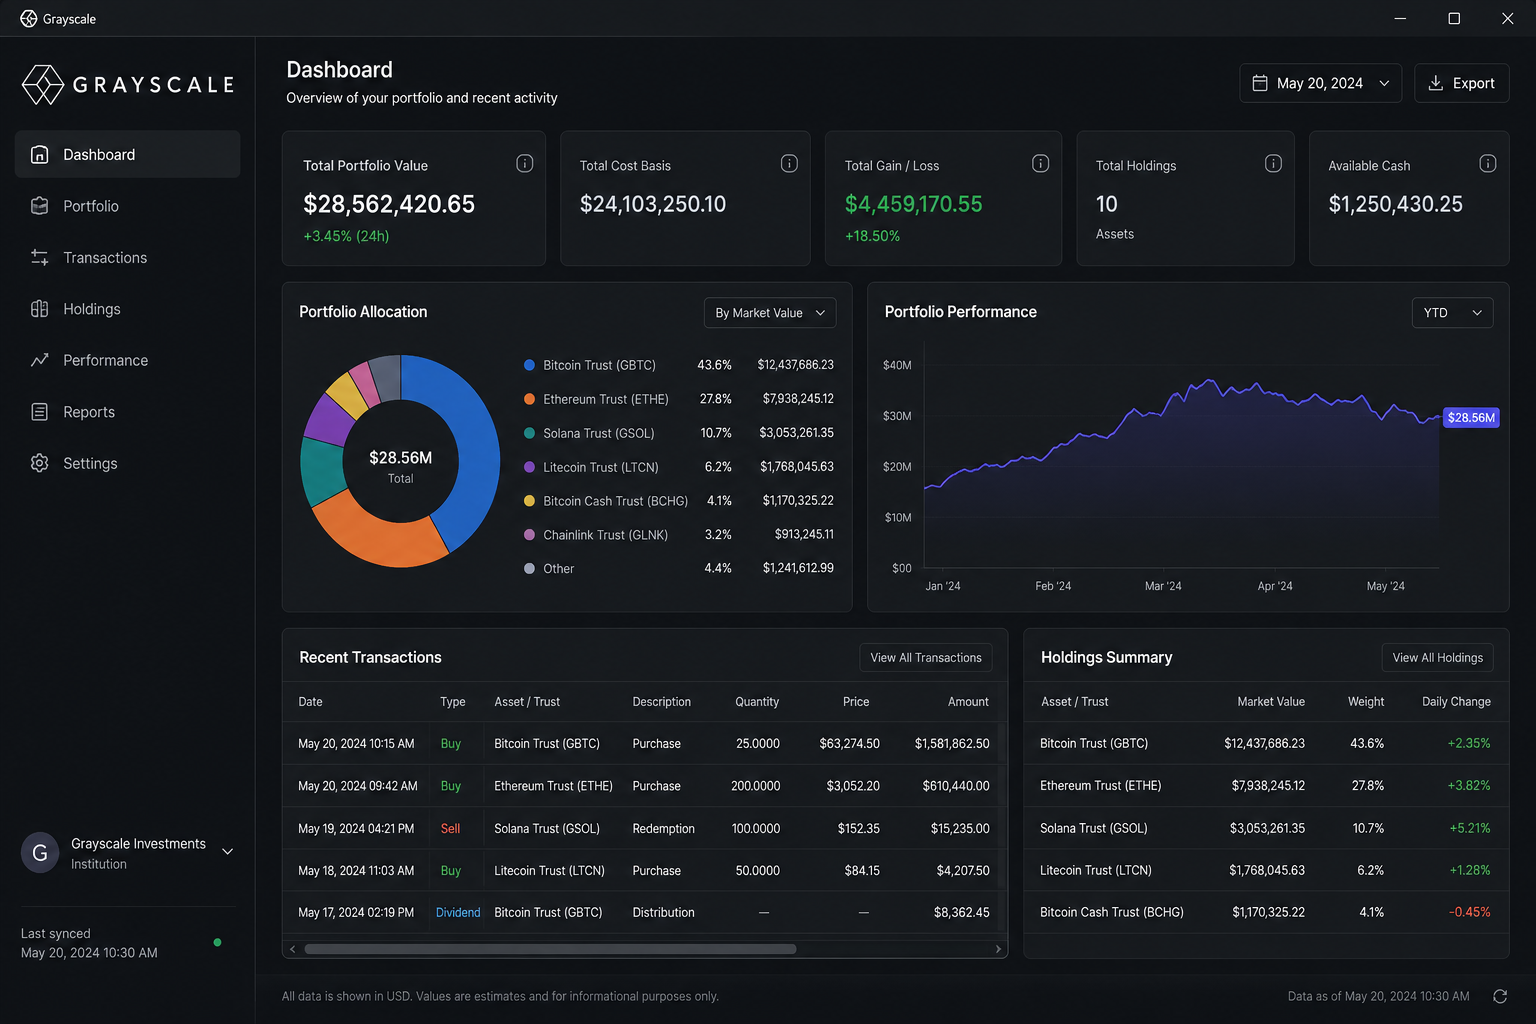
Task: Open the May 20, 2024 date dropdown
Action: (x=1320, y=83)
